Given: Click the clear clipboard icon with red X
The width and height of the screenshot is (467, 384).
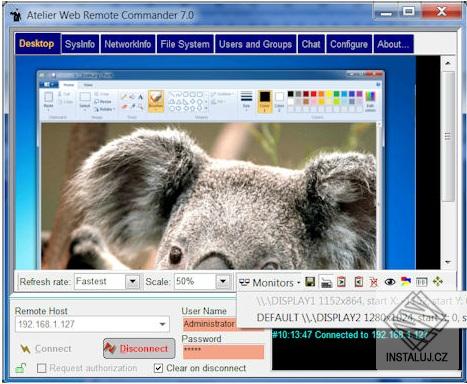Looking at the screenshot, I should point(374,282).
